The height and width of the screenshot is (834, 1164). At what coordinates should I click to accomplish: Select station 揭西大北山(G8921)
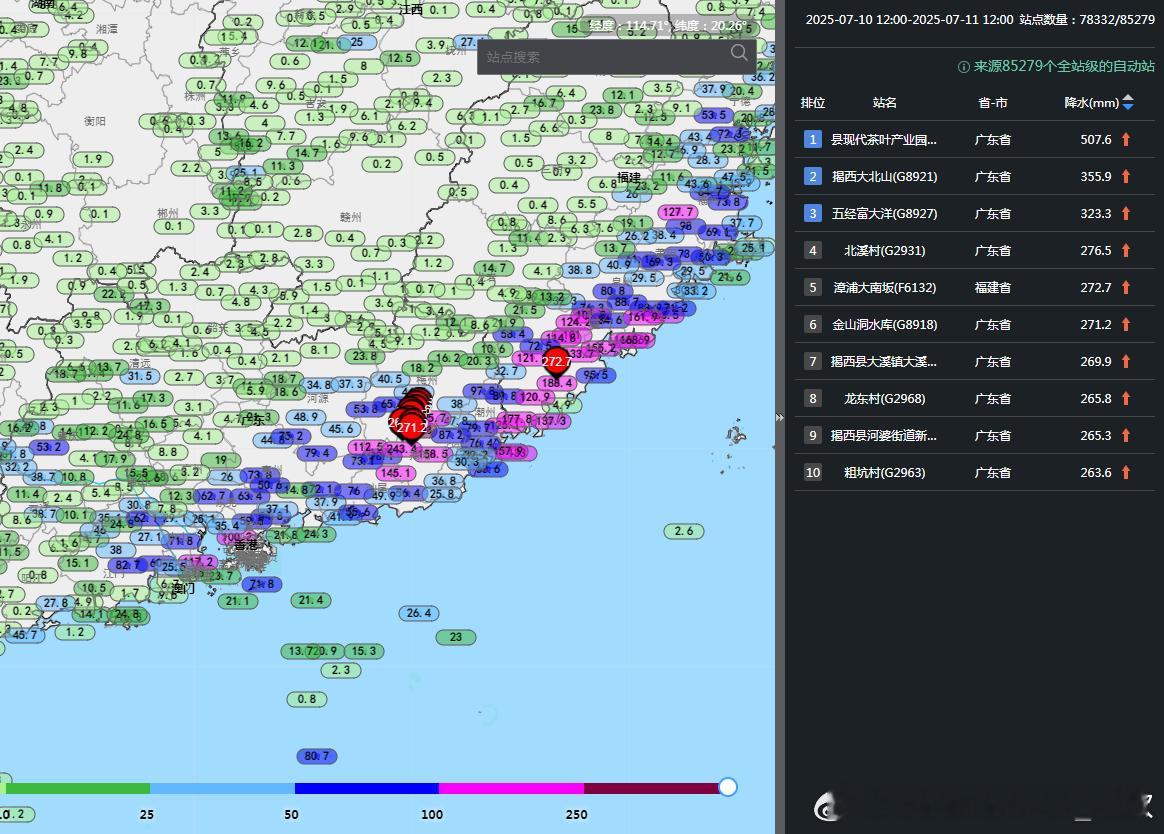point(884,177)
